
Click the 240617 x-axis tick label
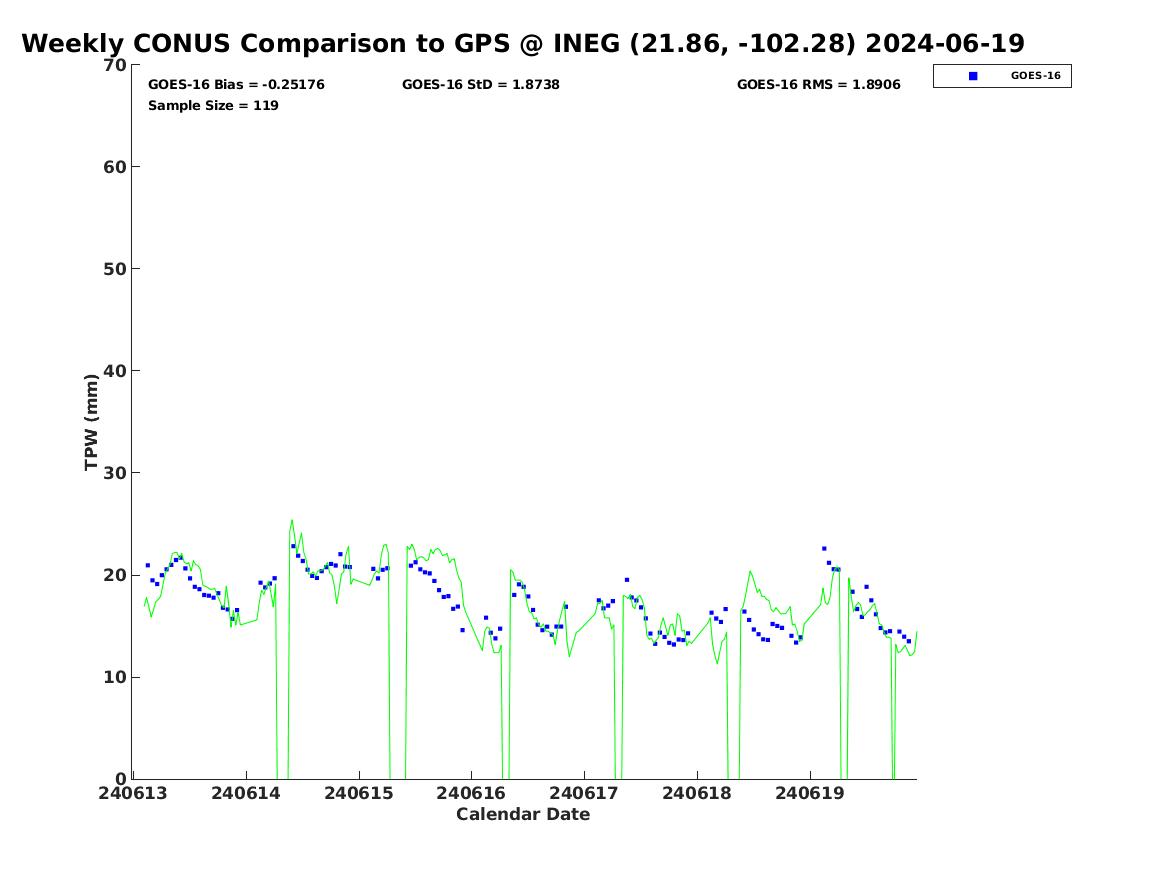click(584, 793)
